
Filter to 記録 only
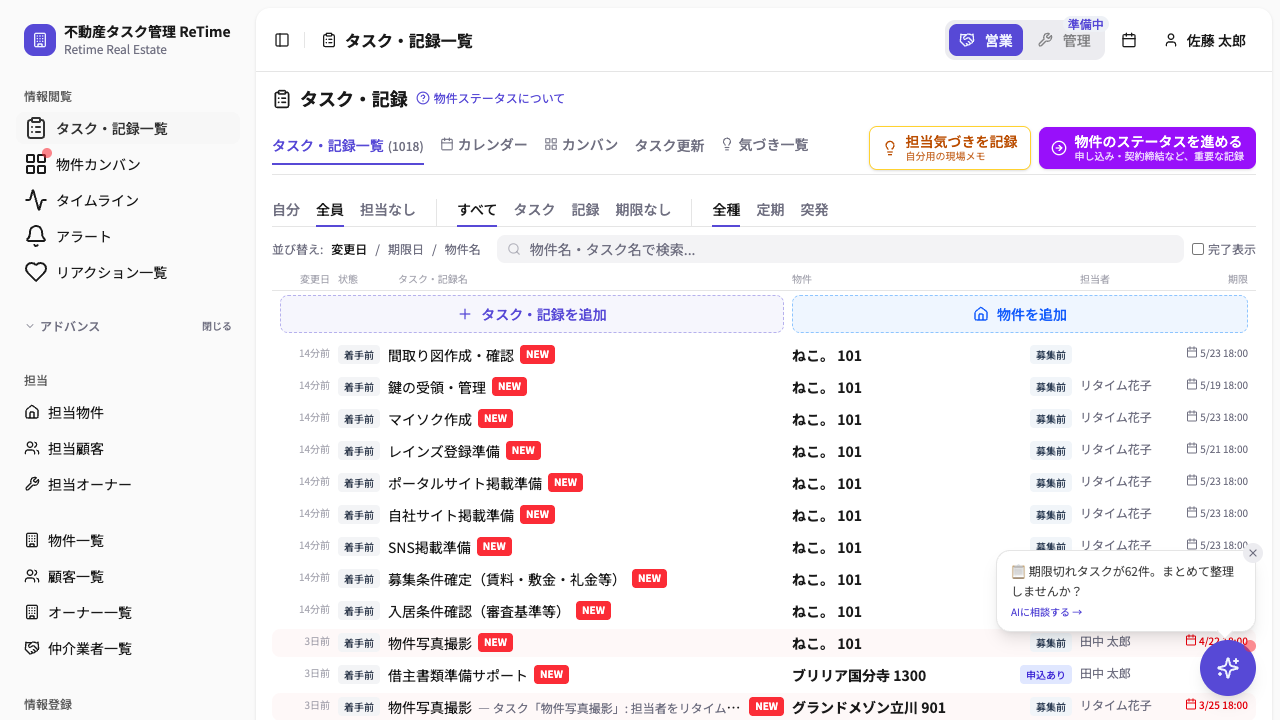[585, 210]
